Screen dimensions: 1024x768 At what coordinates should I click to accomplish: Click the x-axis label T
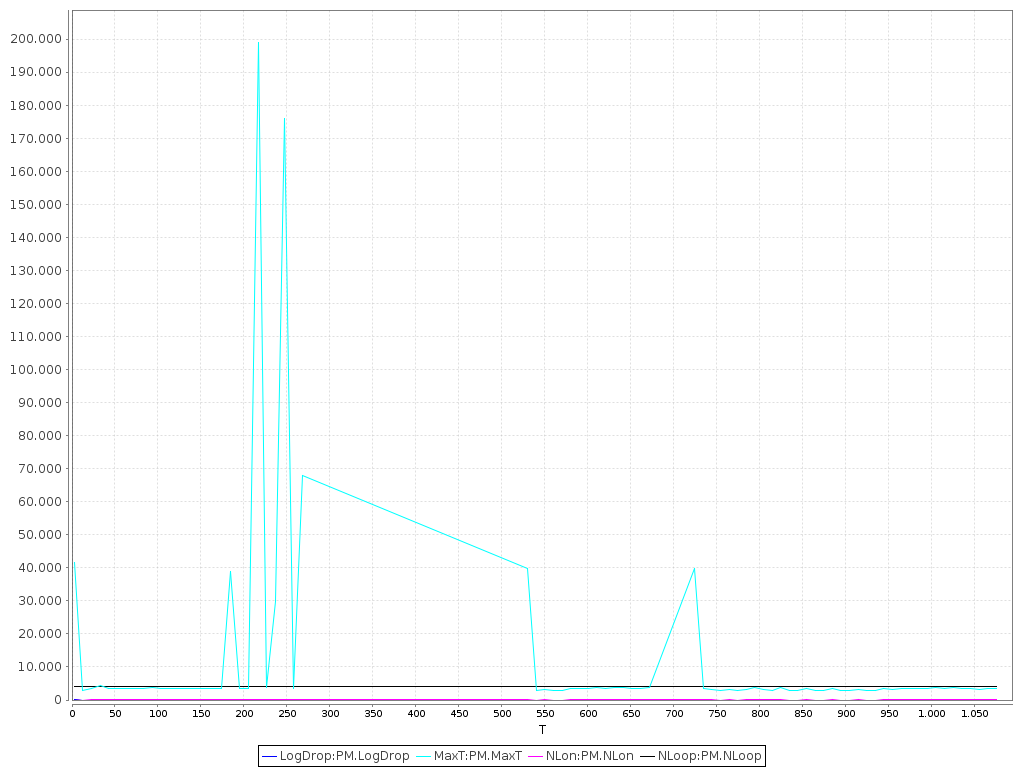(x=542, y=730)
